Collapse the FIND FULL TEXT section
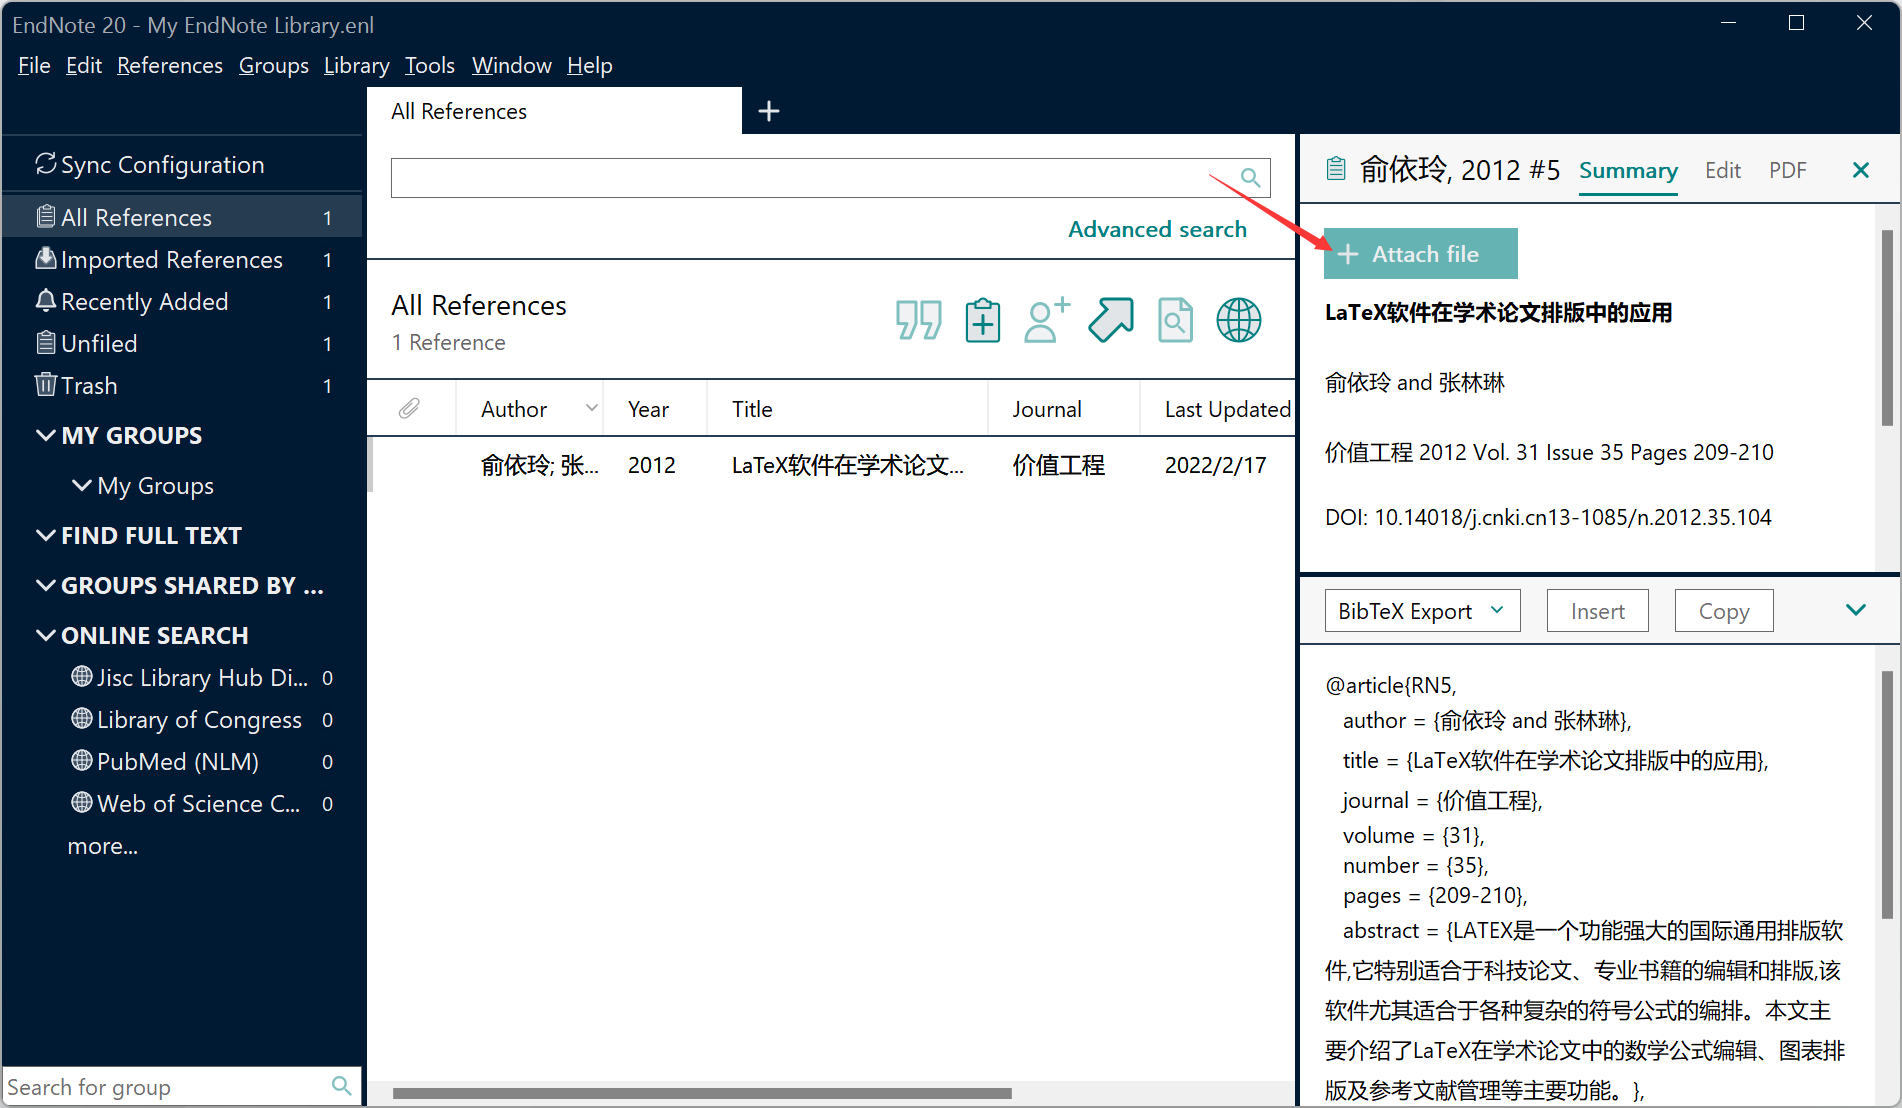The image size is (1902, 1108). click(46, 535)
